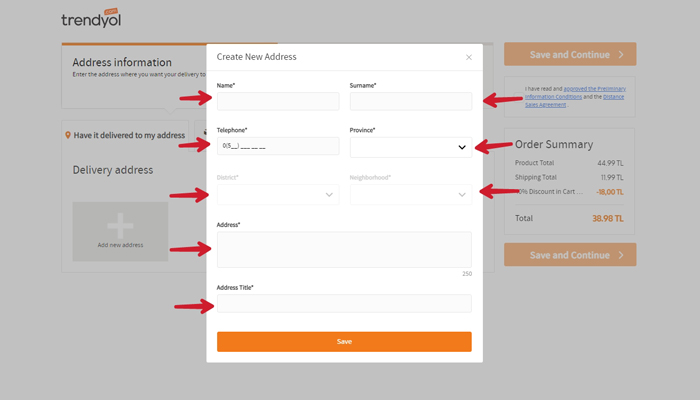Click into the Surname field
The width and height of the screenshot is (700, 400).
410,101
